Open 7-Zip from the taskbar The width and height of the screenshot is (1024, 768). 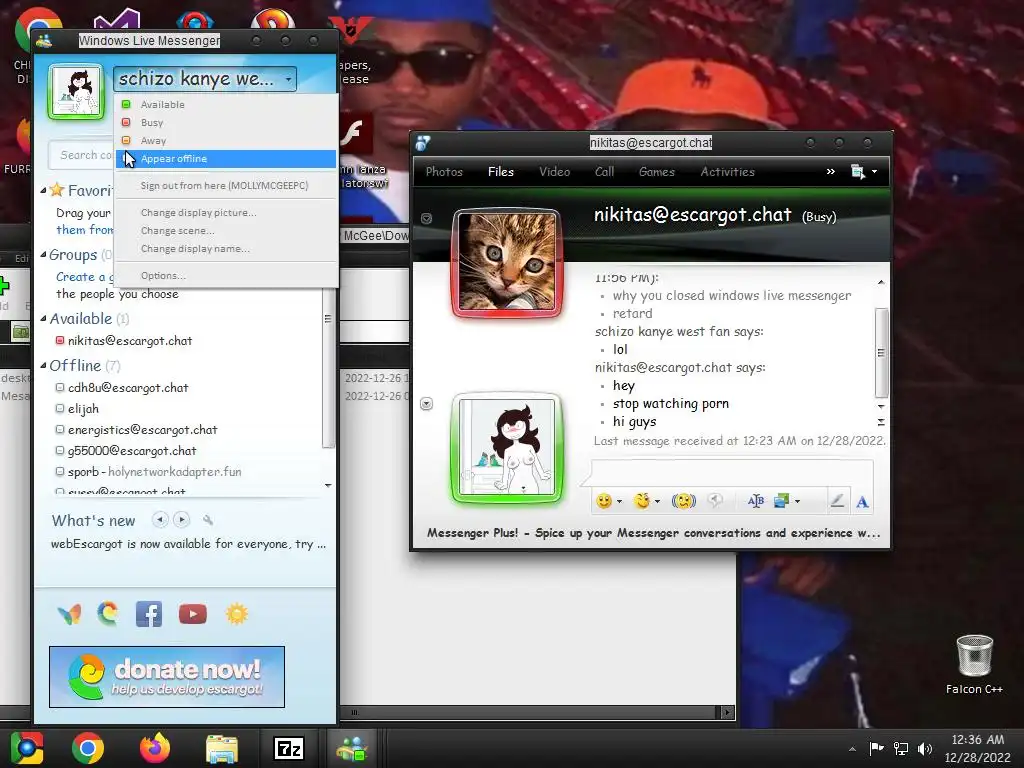(x=289, y=748)
